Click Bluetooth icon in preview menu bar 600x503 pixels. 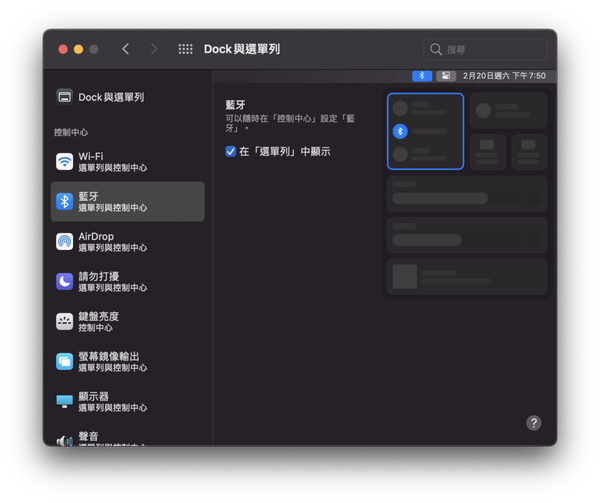pos(422,76)
